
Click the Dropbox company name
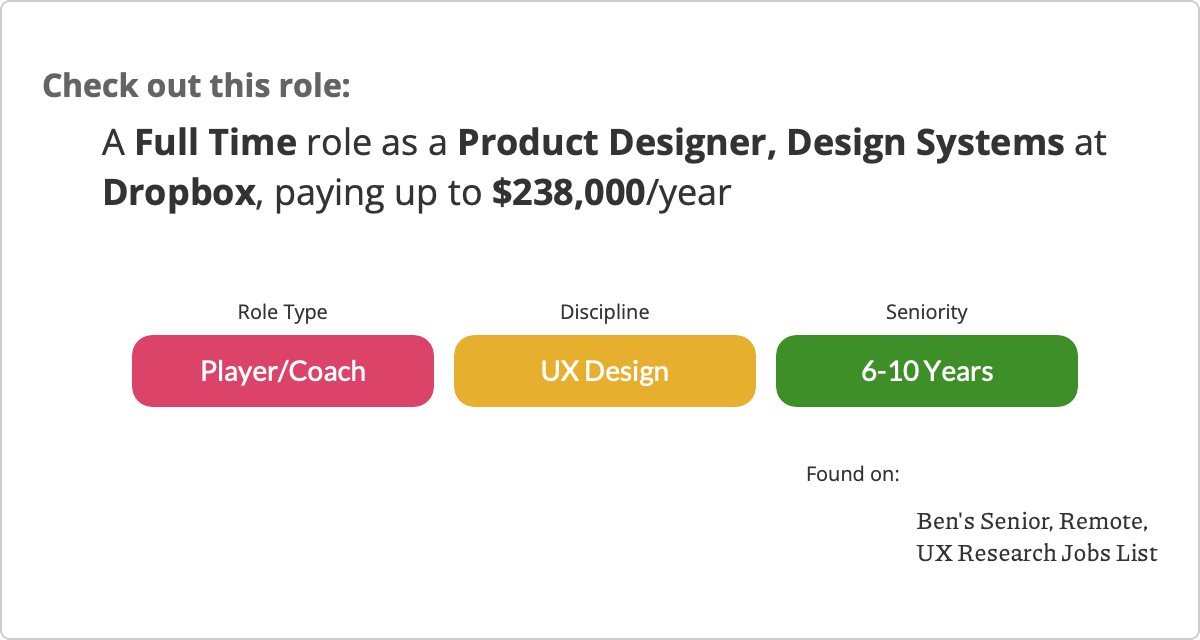[x=179, y=192]
